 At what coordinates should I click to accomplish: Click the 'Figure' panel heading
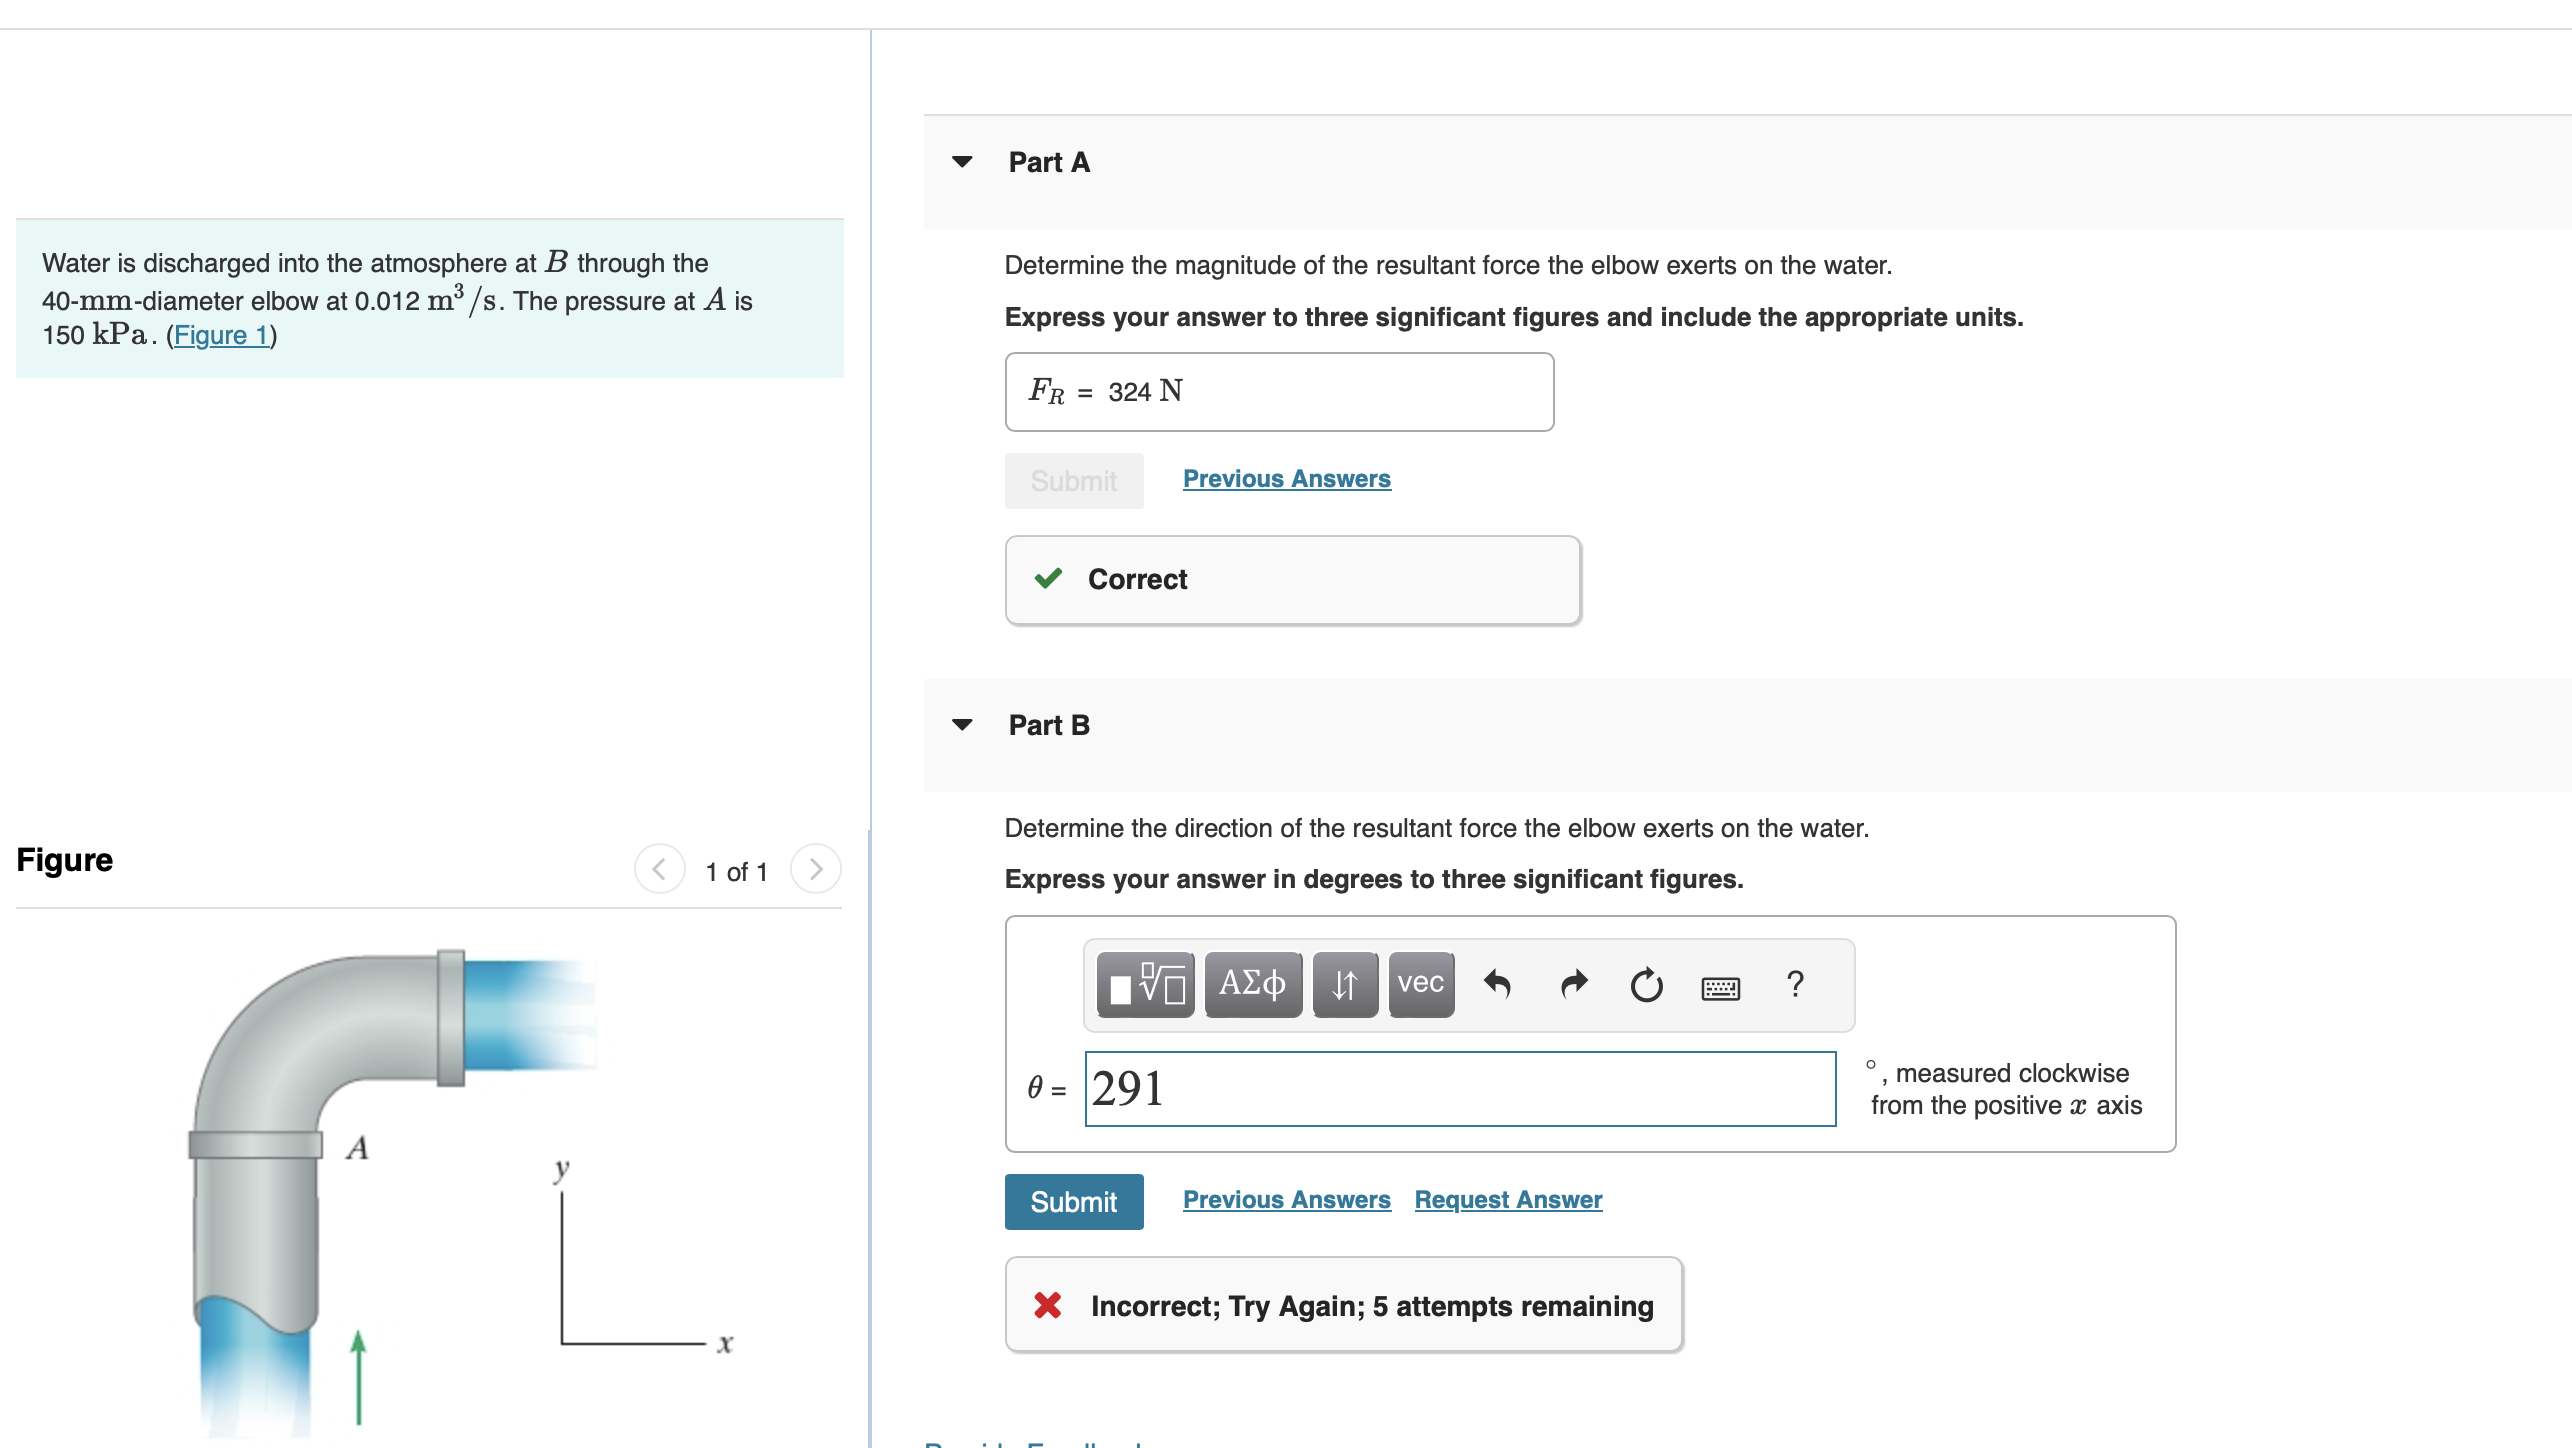[x=65, y=860]
